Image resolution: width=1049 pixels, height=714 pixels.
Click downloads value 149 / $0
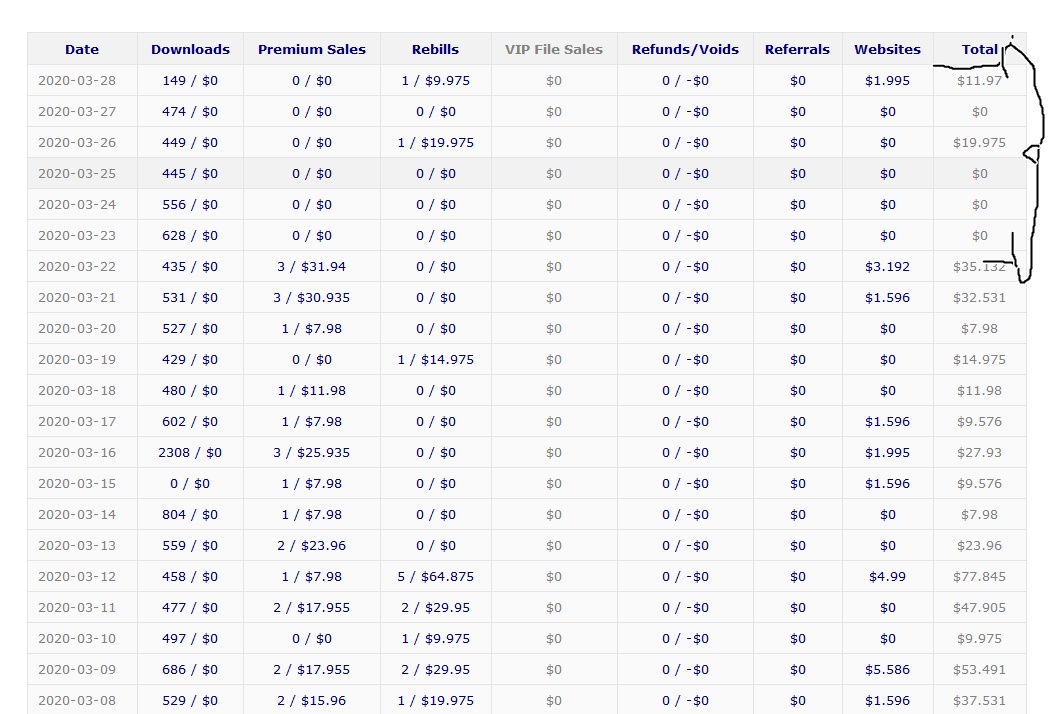pyautogui.click(x=190, y=81)
